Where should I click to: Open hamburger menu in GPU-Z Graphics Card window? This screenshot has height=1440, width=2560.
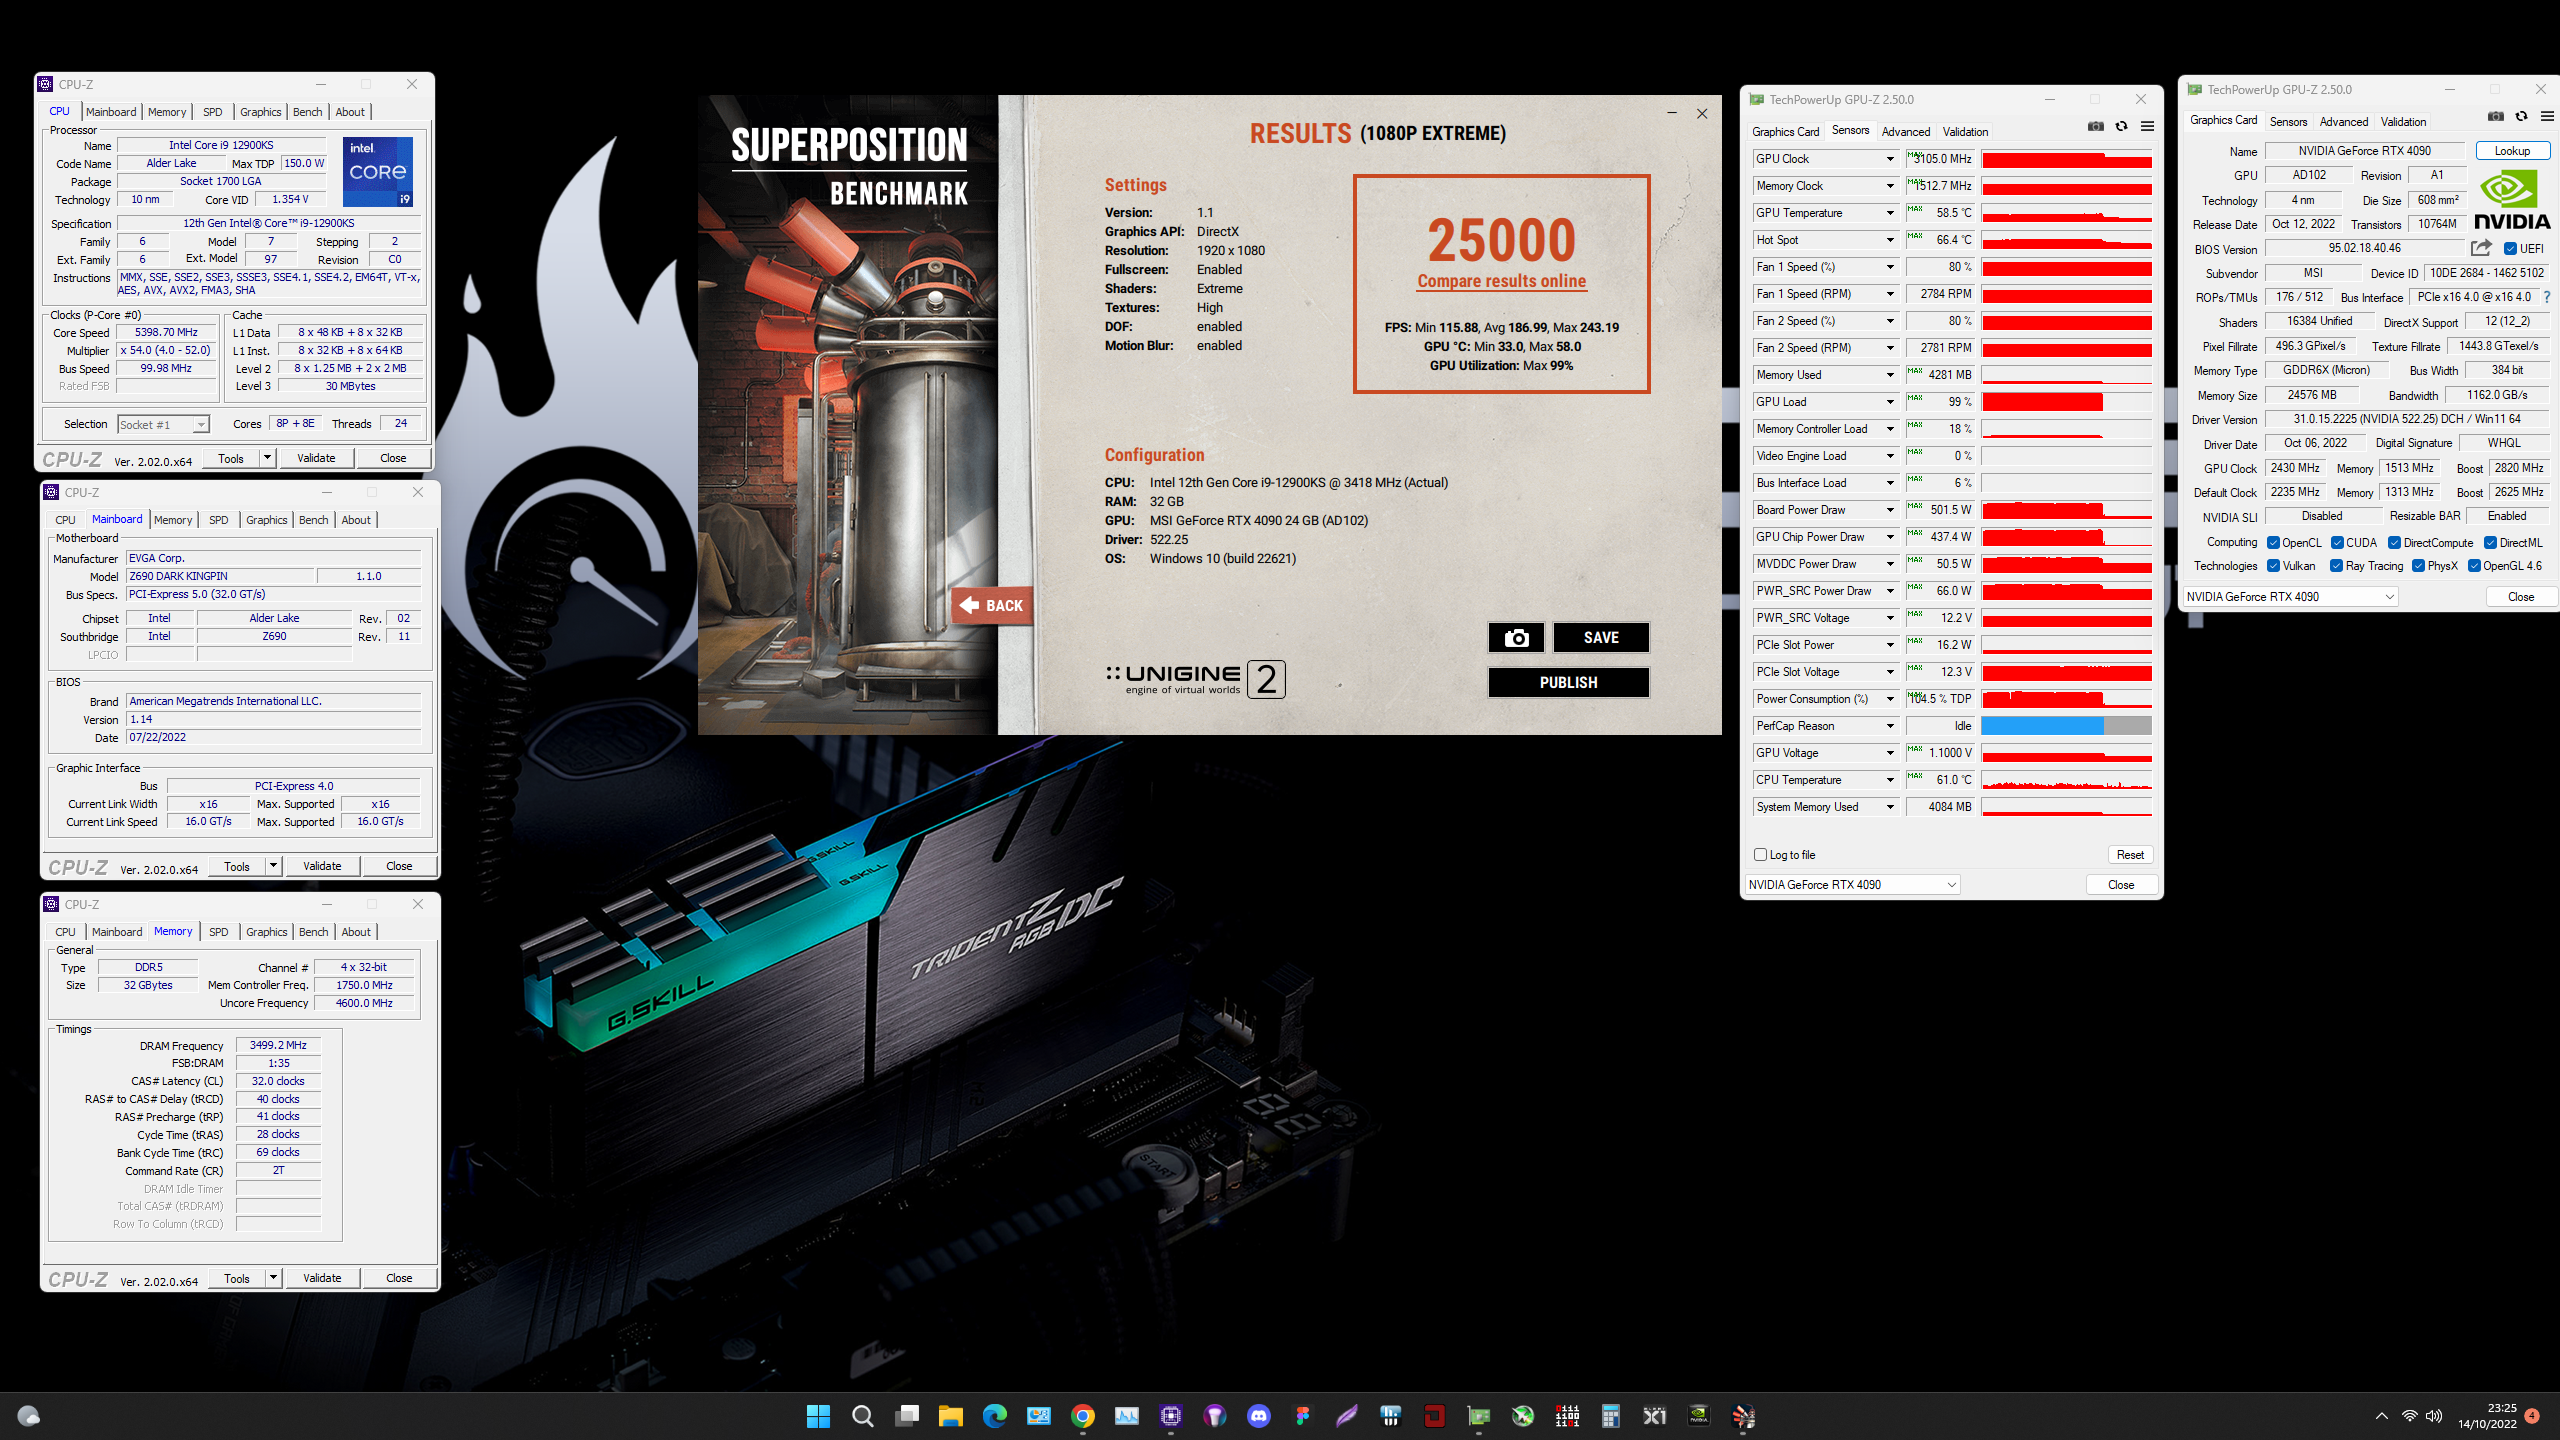click(2547, 116)
